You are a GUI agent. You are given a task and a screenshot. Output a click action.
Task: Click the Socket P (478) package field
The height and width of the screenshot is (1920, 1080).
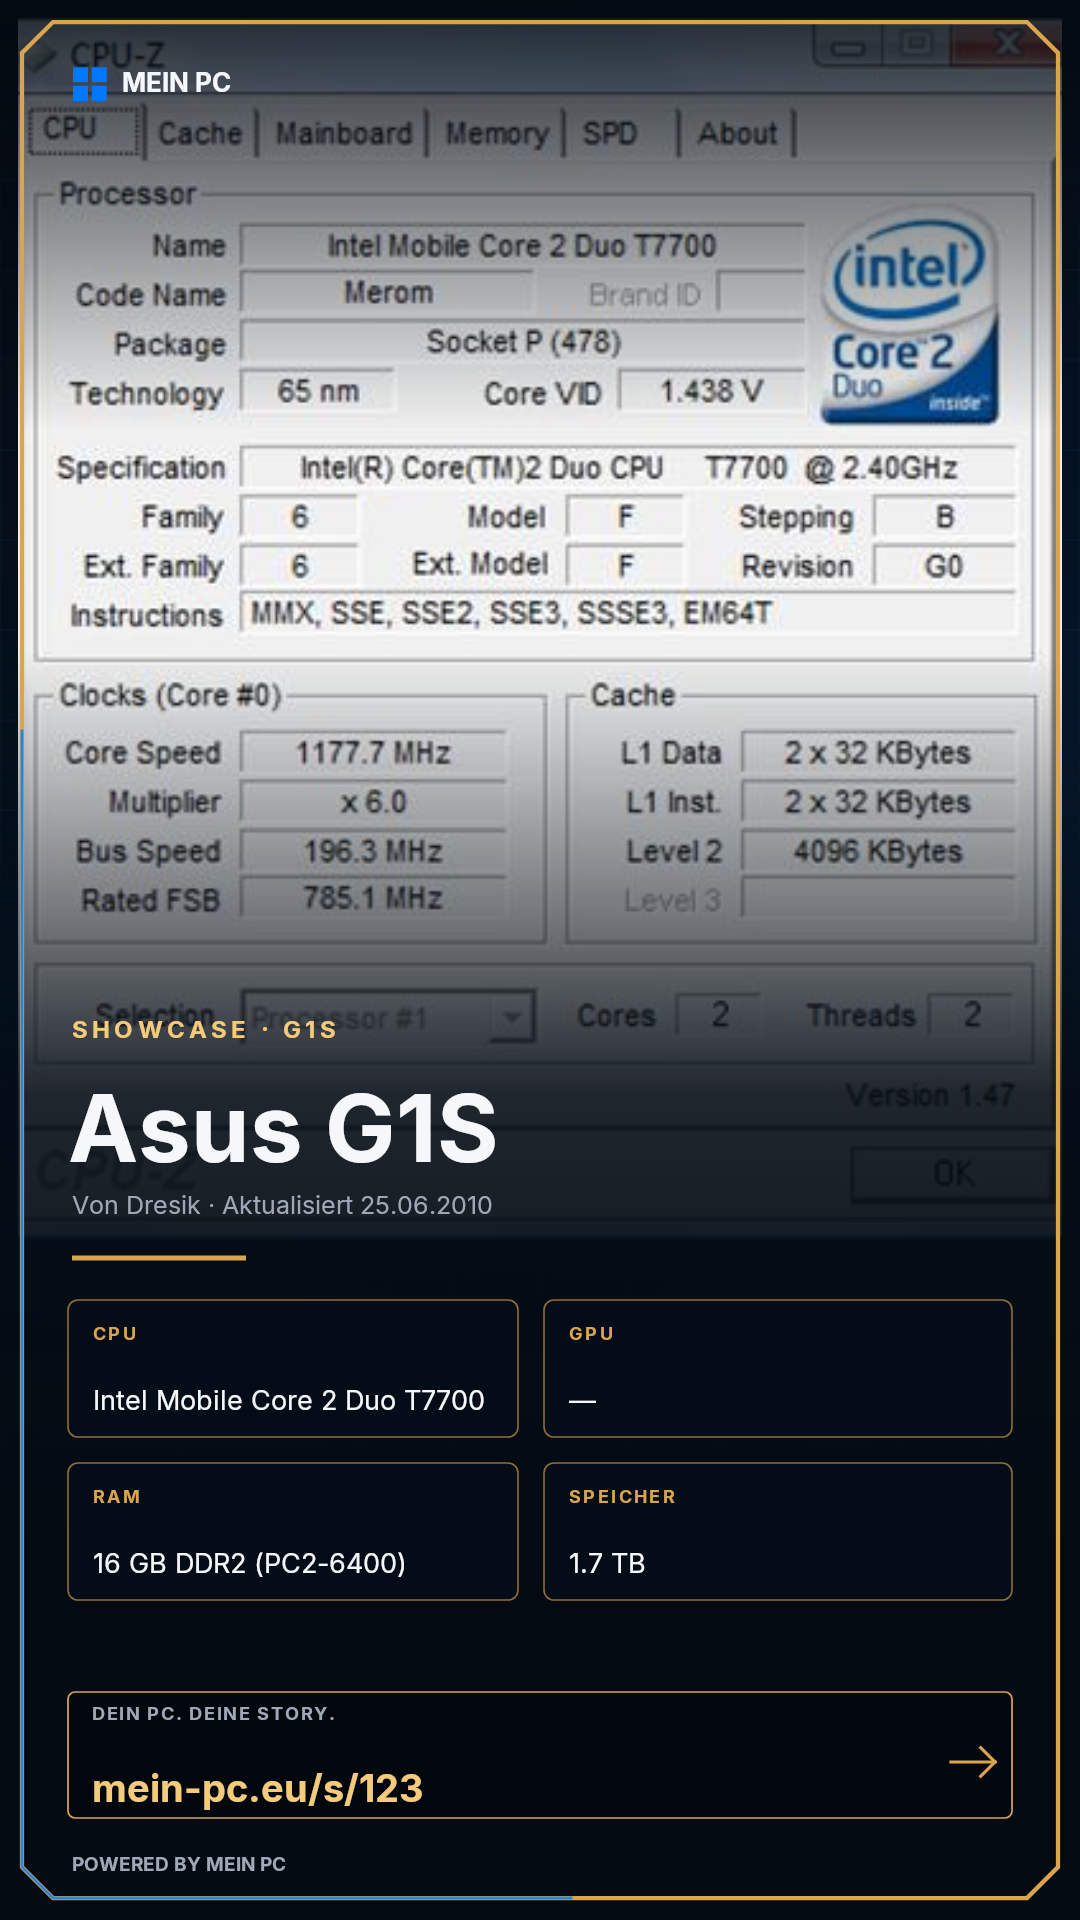(x=522, y=342)
